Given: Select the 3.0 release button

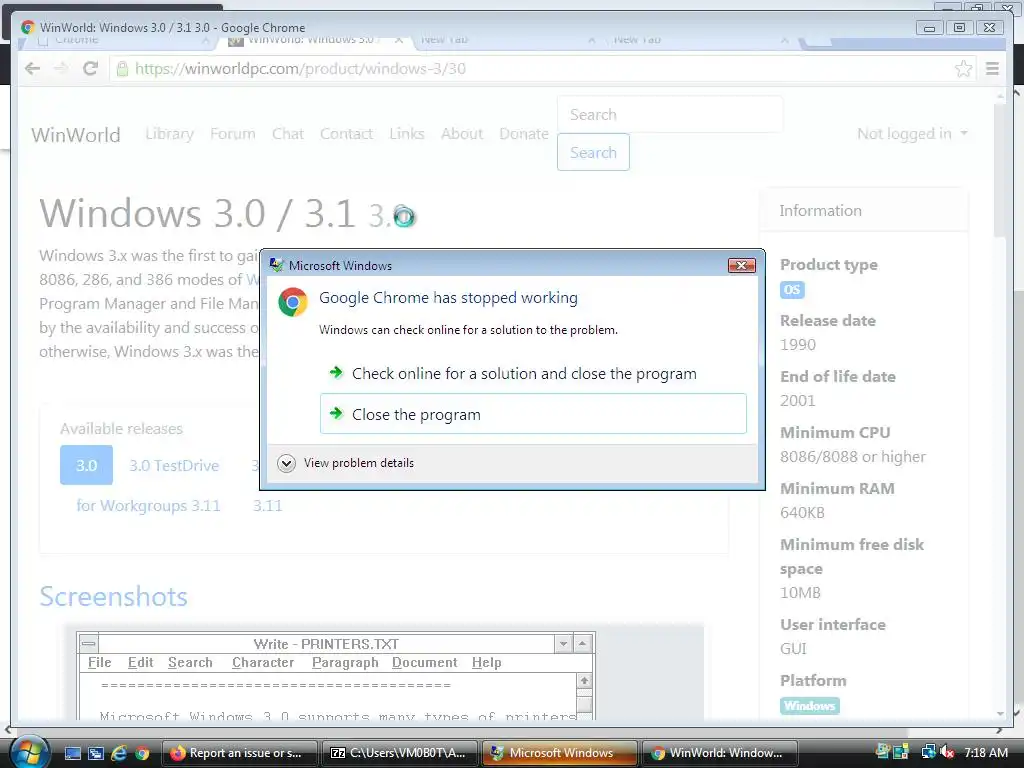Looking at the screenshot, I should (86, 465).
